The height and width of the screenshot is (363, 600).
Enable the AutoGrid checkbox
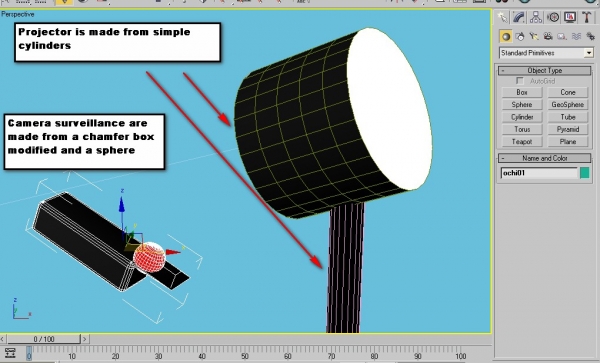519,81
